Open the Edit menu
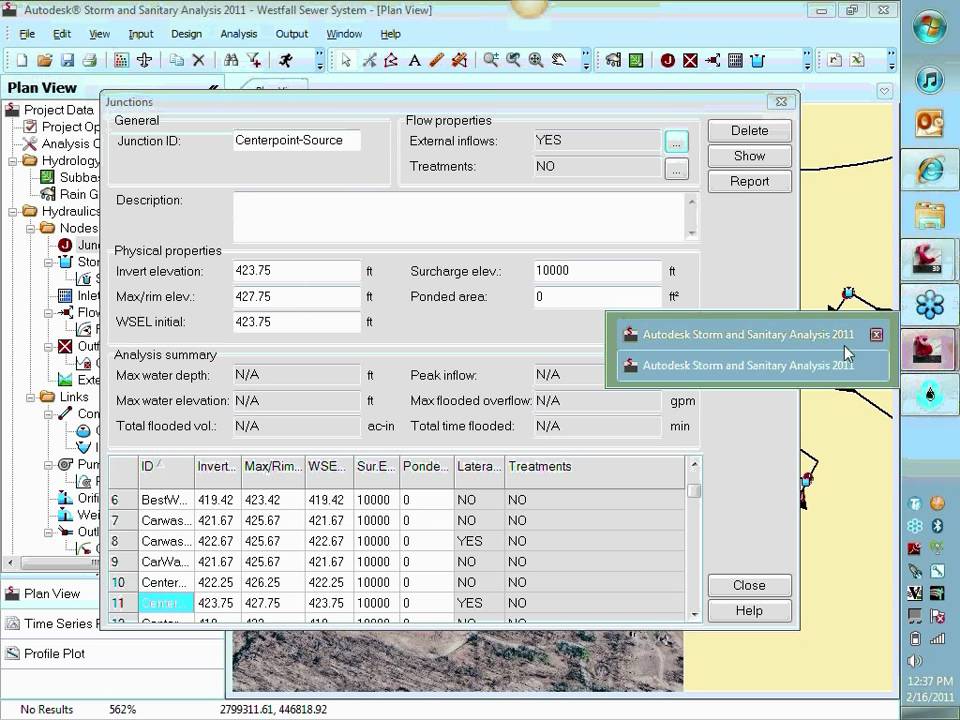This screenshot has width=960, height=720. tap(62, 34)
